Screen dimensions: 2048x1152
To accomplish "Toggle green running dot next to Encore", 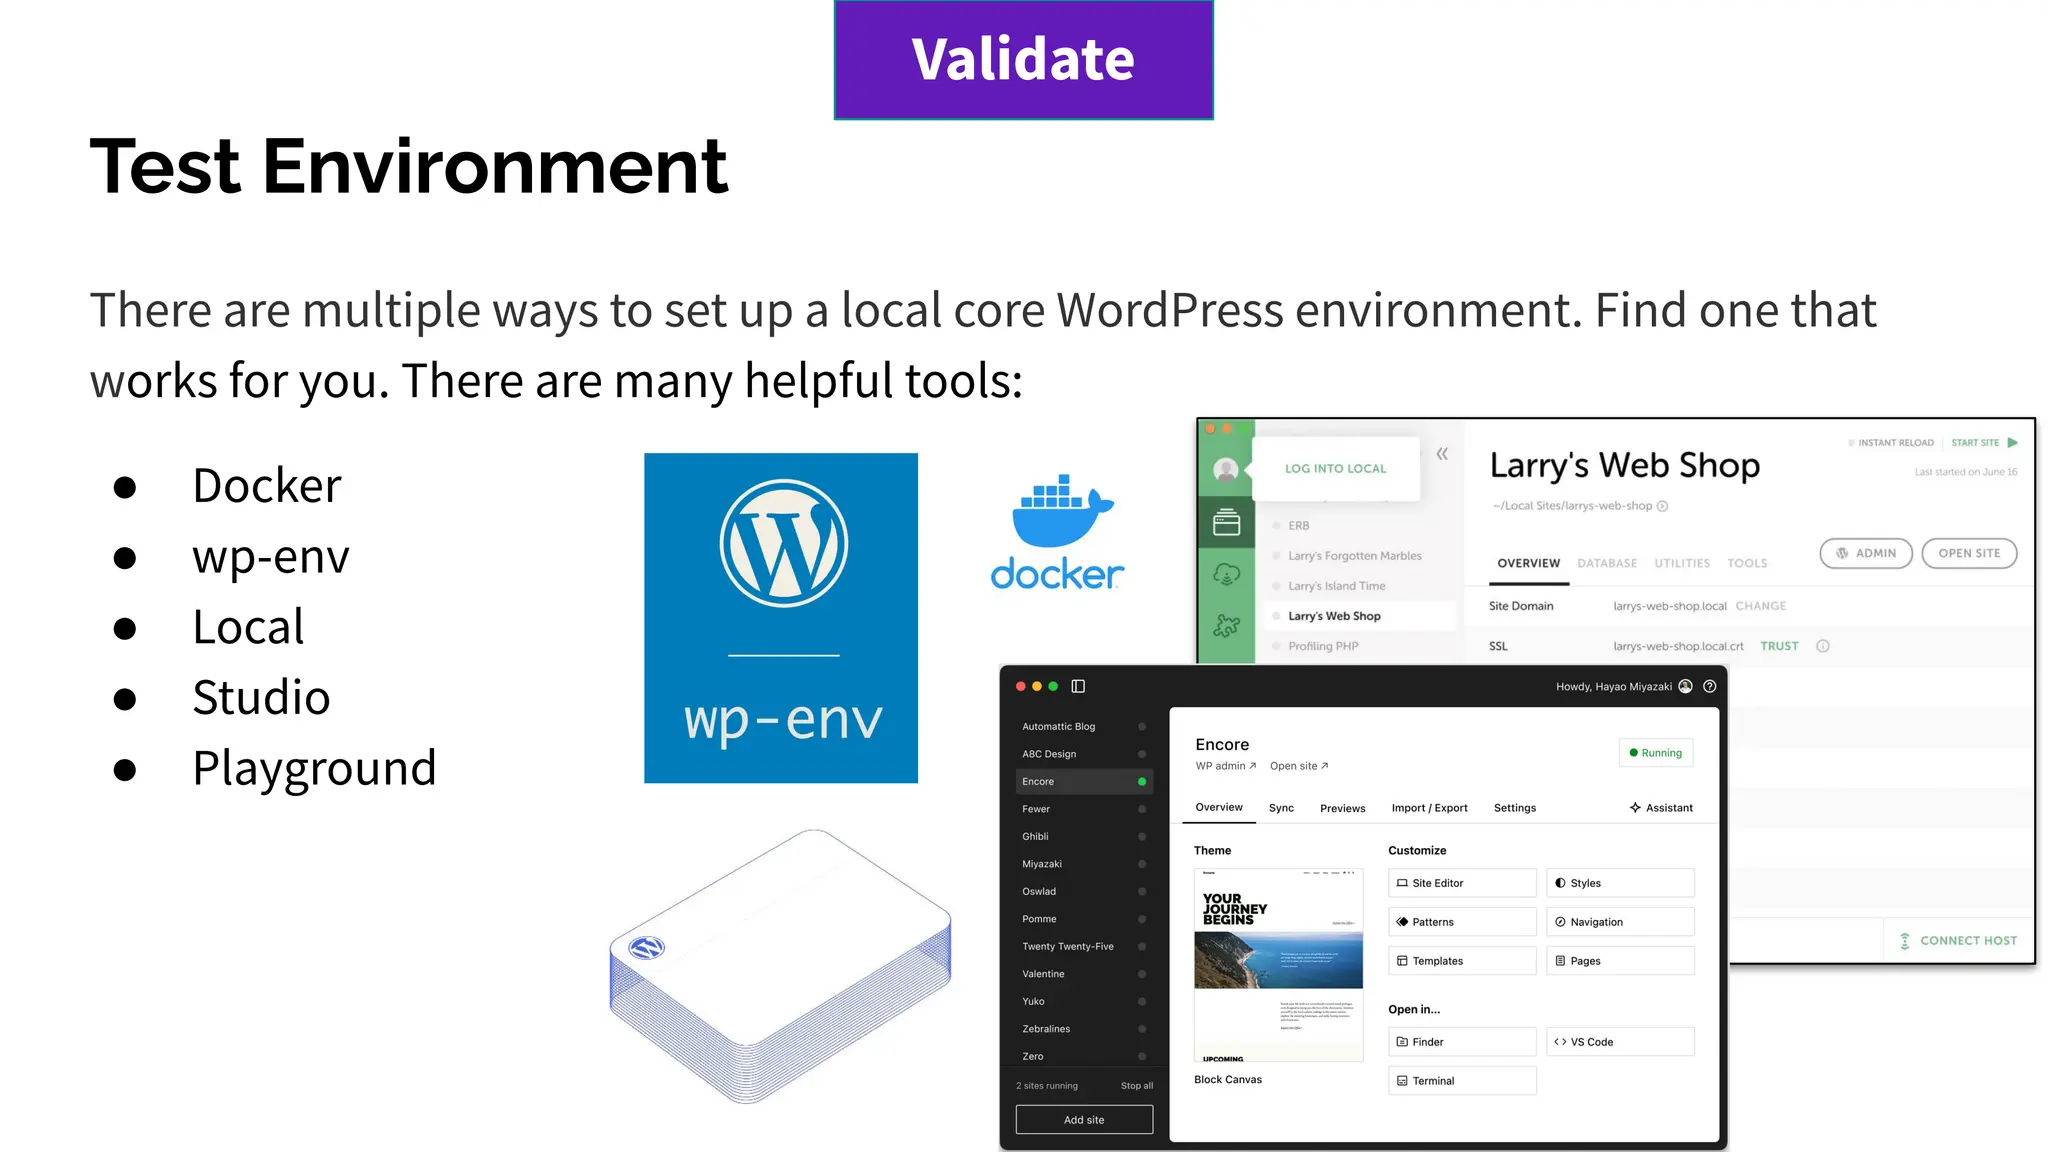I will [x=1142, y=782].
